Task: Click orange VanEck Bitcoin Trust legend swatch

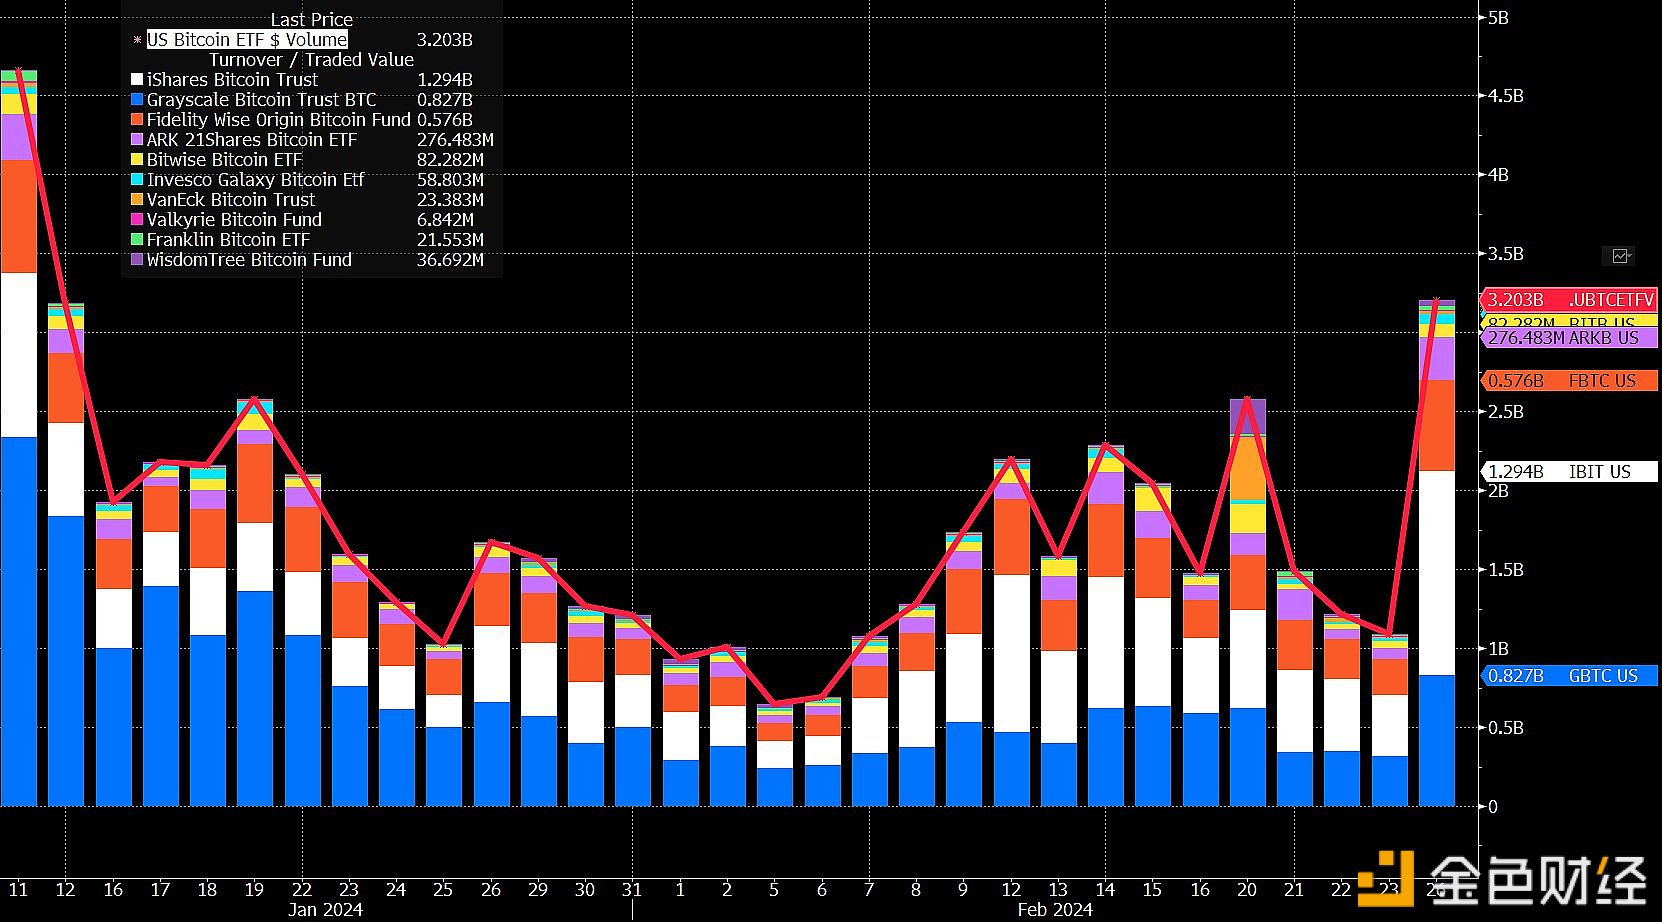Action: [137, 199]
